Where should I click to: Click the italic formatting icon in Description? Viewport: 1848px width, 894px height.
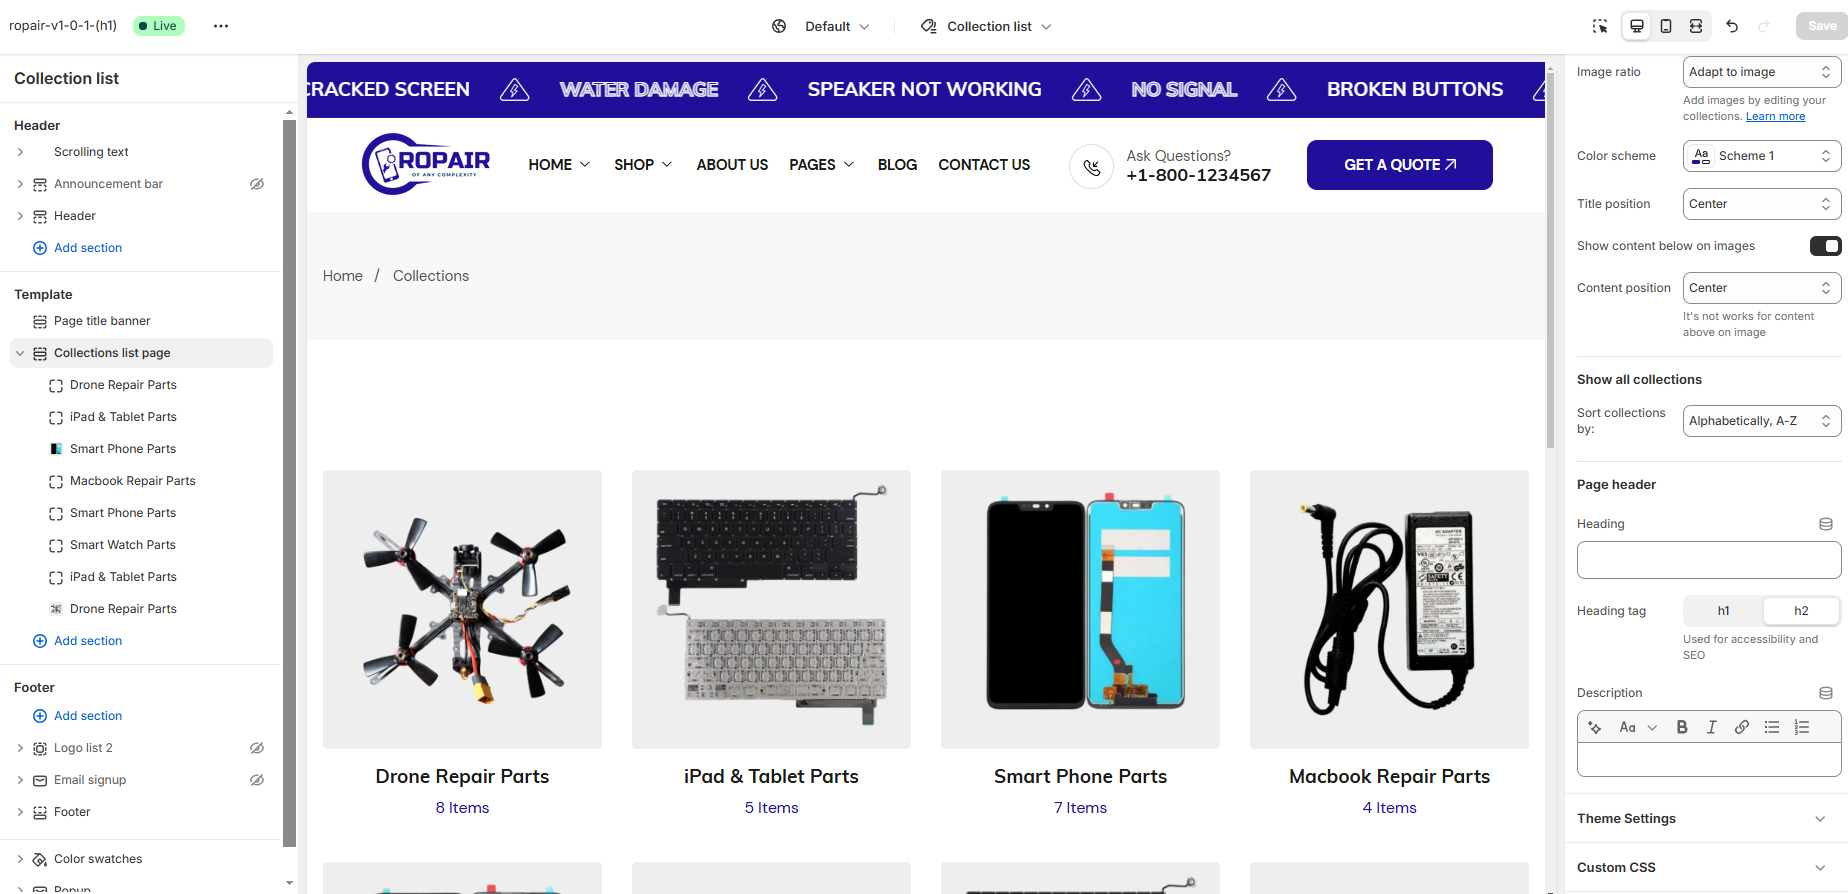click(x=1711, y=727)
